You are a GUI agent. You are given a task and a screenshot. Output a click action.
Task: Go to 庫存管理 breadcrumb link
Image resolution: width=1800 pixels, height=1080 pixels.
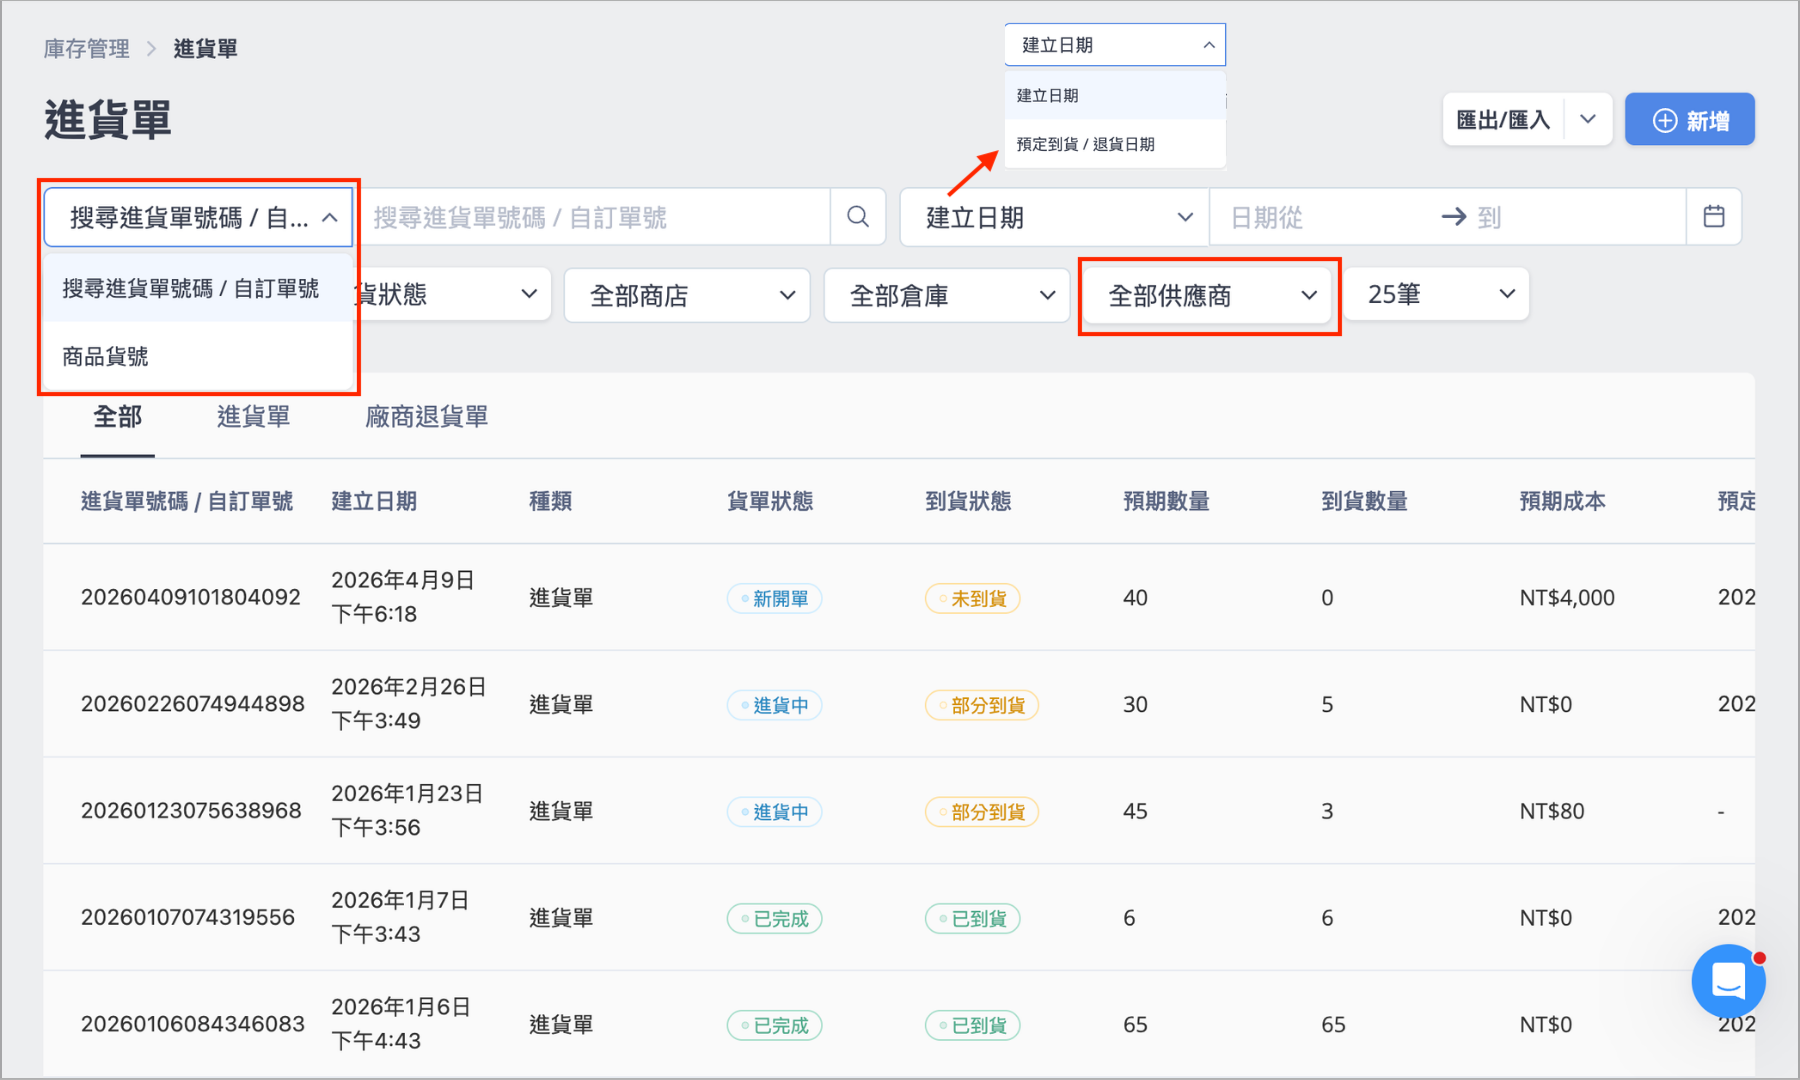86,49
